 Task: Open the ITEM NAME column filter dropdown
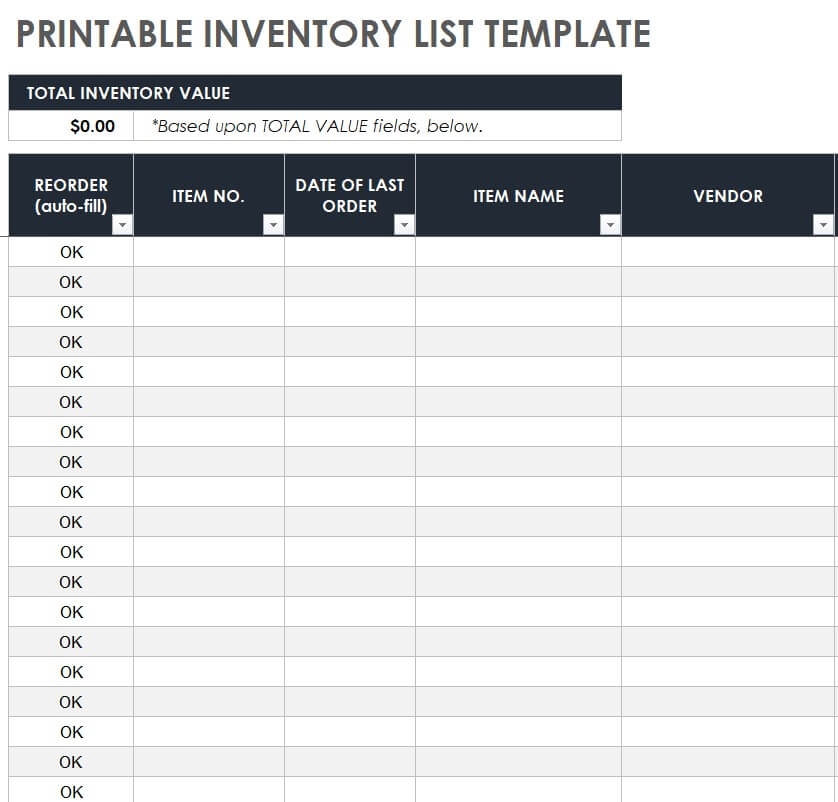coord(610,226)
